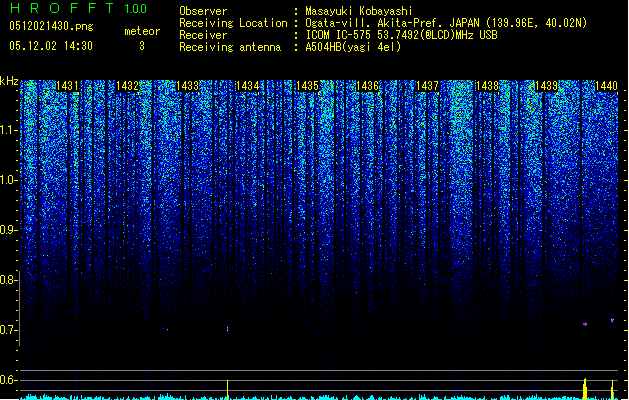This screenshot has width=629, height=400.
Task: Click the 0.6 frequency axis label
Action: point(8,380)
